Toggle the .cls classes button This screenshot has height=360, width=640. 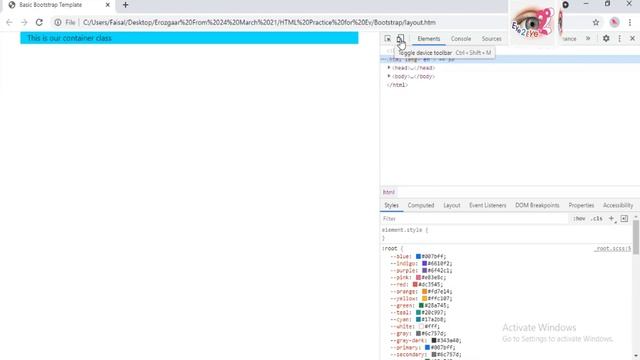tap(597, 219)
